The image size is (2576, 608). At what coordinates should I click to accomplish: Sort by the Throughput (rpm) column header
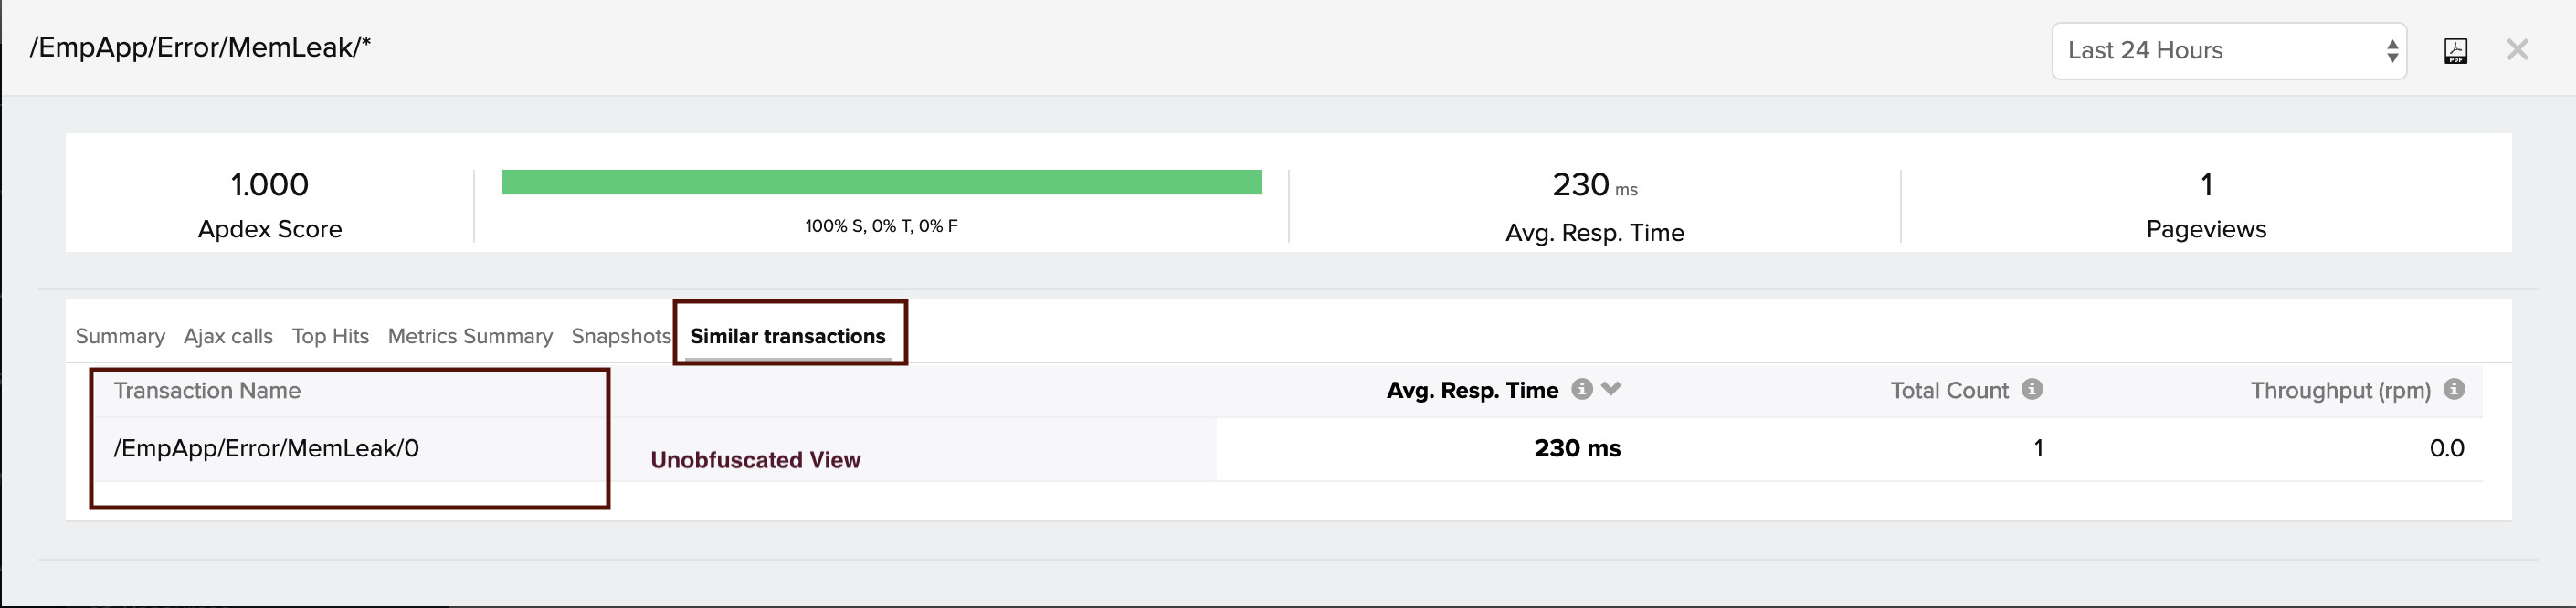[2340, 390]
